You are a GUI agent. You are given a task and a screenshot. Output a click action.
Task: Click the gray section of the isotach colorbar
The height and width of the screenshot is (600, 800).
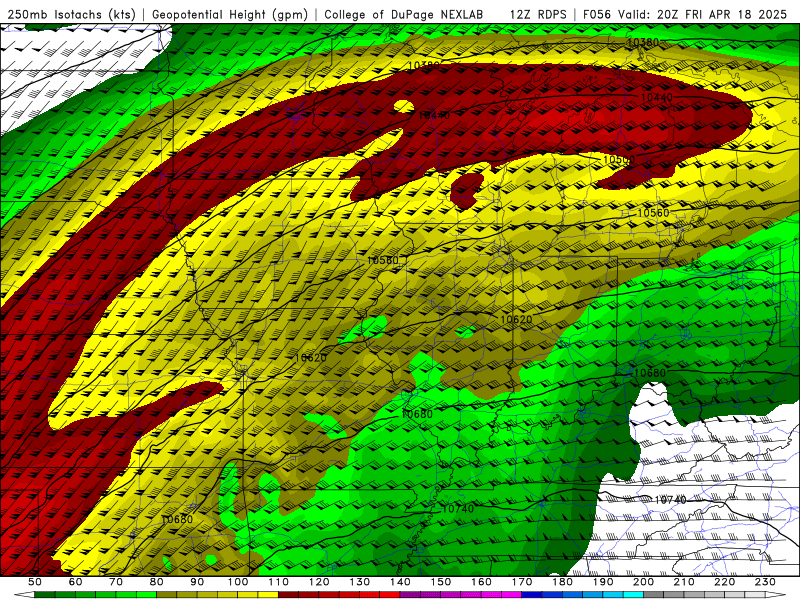pyautogui.click(x=704, y=595)
